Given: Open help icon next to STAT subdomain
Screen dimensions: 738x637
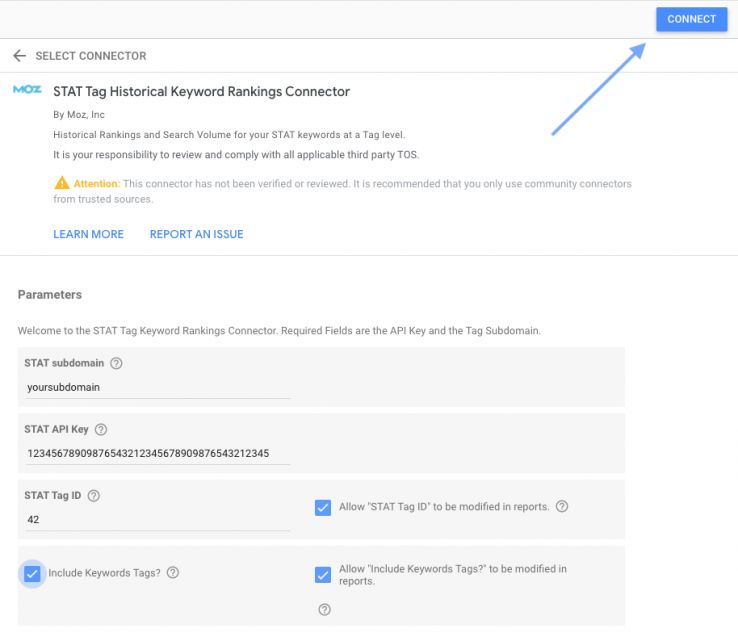Looking at the screenshot, I should 116,363.
